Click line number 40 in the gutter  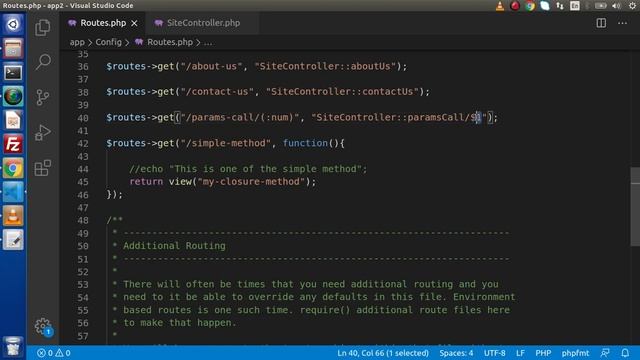tap(82, 118)
